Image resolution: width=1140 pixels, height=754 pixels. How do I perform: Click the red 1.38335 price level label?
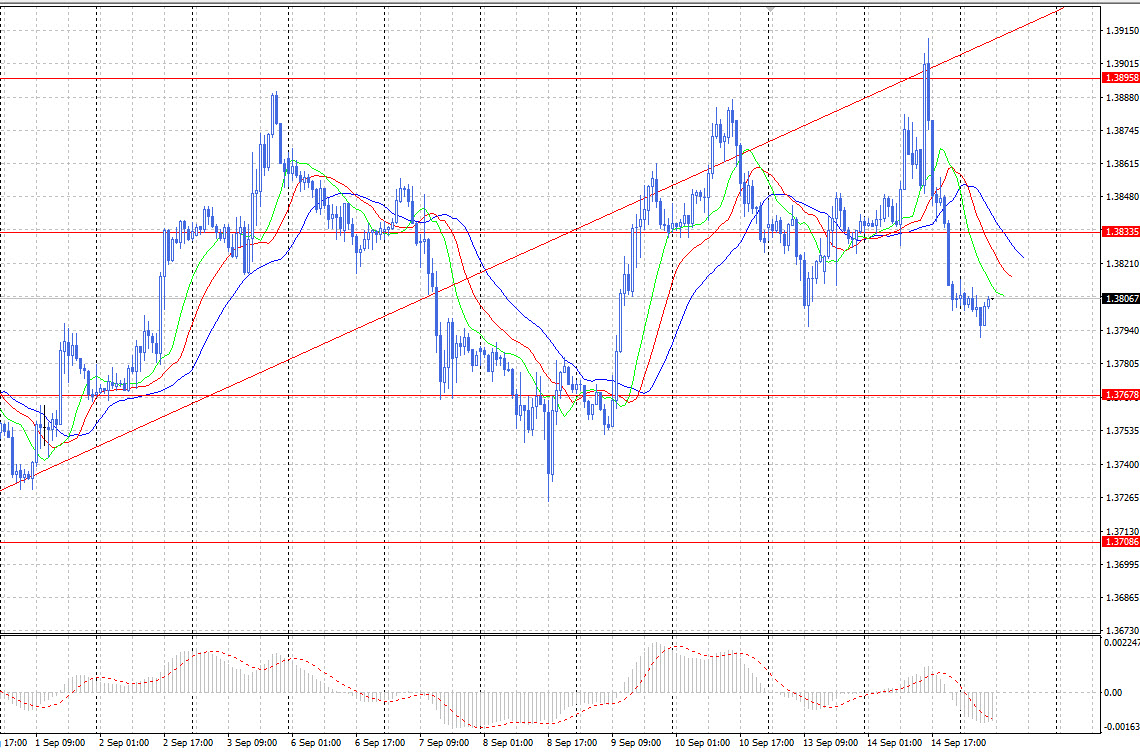(1121, 232)
